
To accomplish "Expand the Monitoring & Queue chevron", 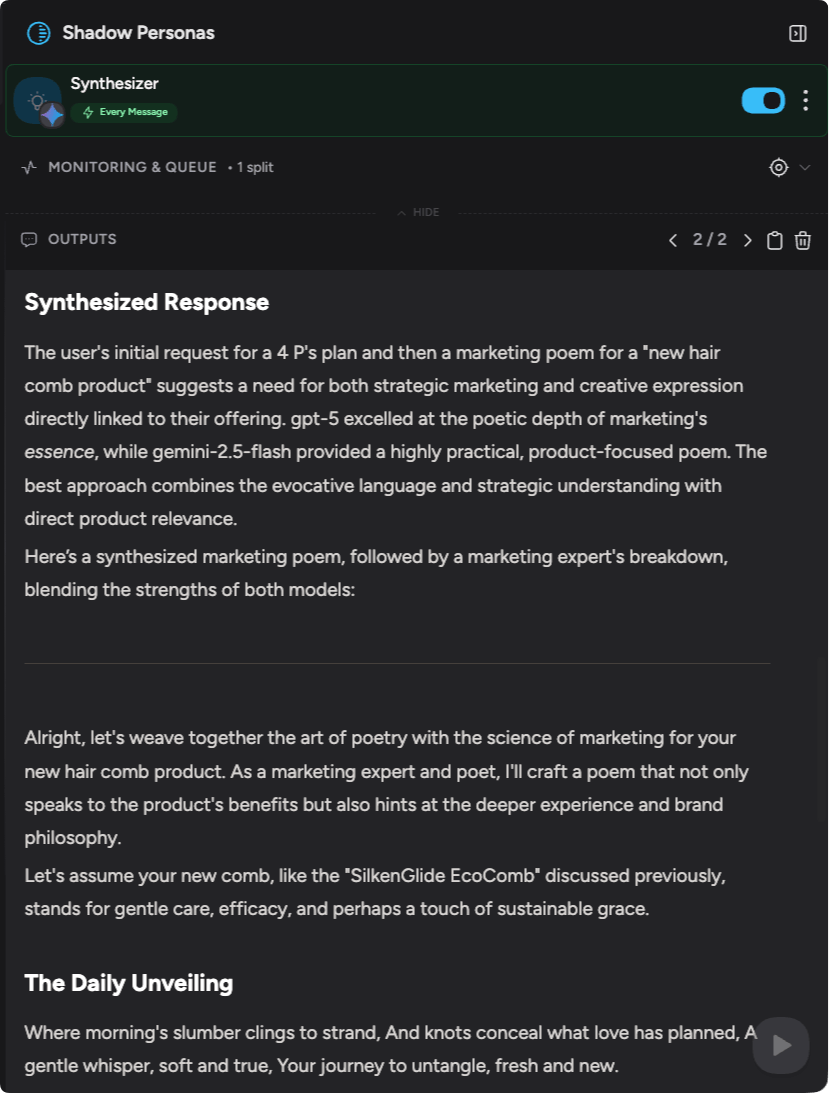I will 805,167.
